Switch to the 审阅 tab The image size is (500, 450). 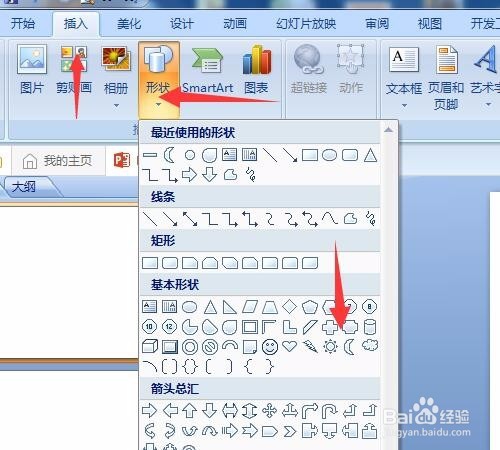pyautogui.click(x=377, y=24)
